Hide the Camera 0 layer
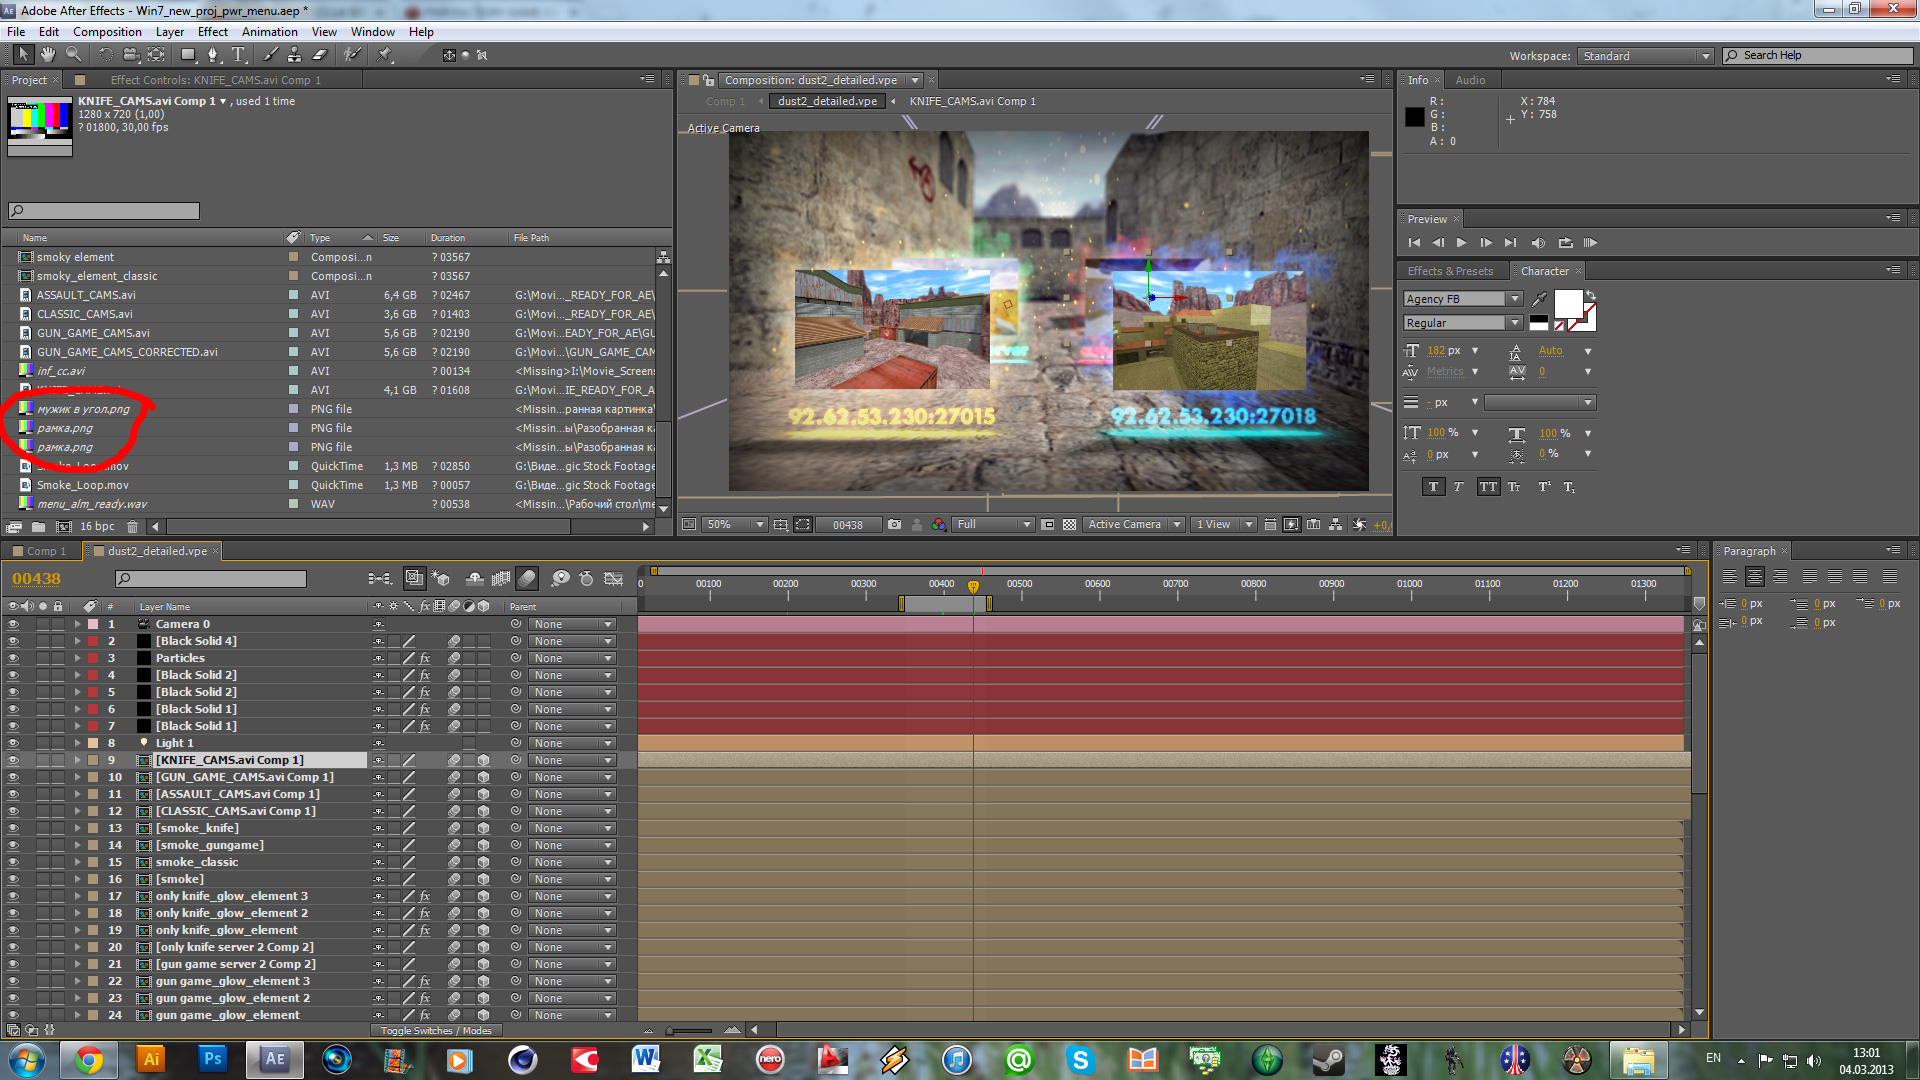Image resolution: width=1920 pixels, height=1080 pixels. coord(13,624)
